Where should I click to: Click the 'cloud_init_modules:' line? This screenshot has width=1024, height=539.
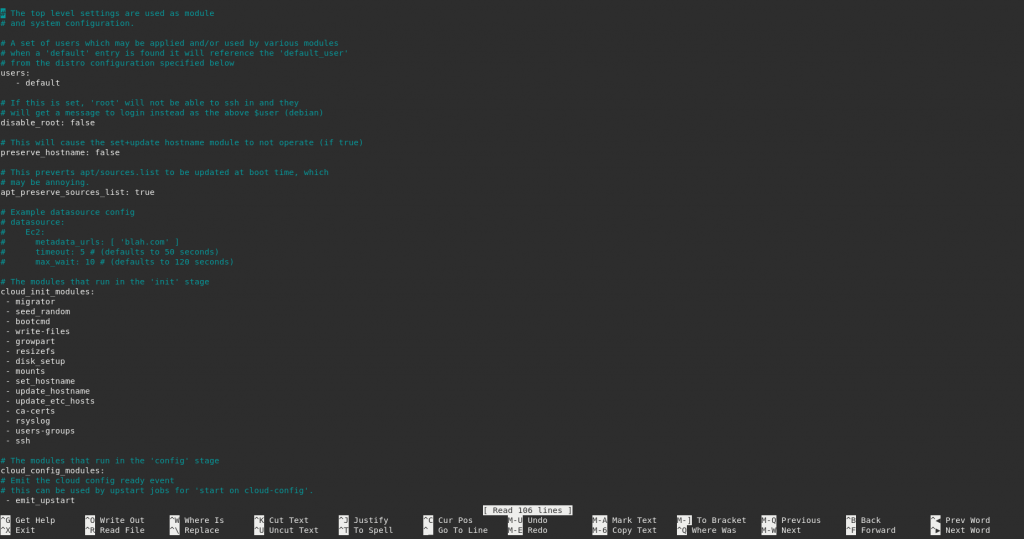pyautogui.click(x=48, y=292)
